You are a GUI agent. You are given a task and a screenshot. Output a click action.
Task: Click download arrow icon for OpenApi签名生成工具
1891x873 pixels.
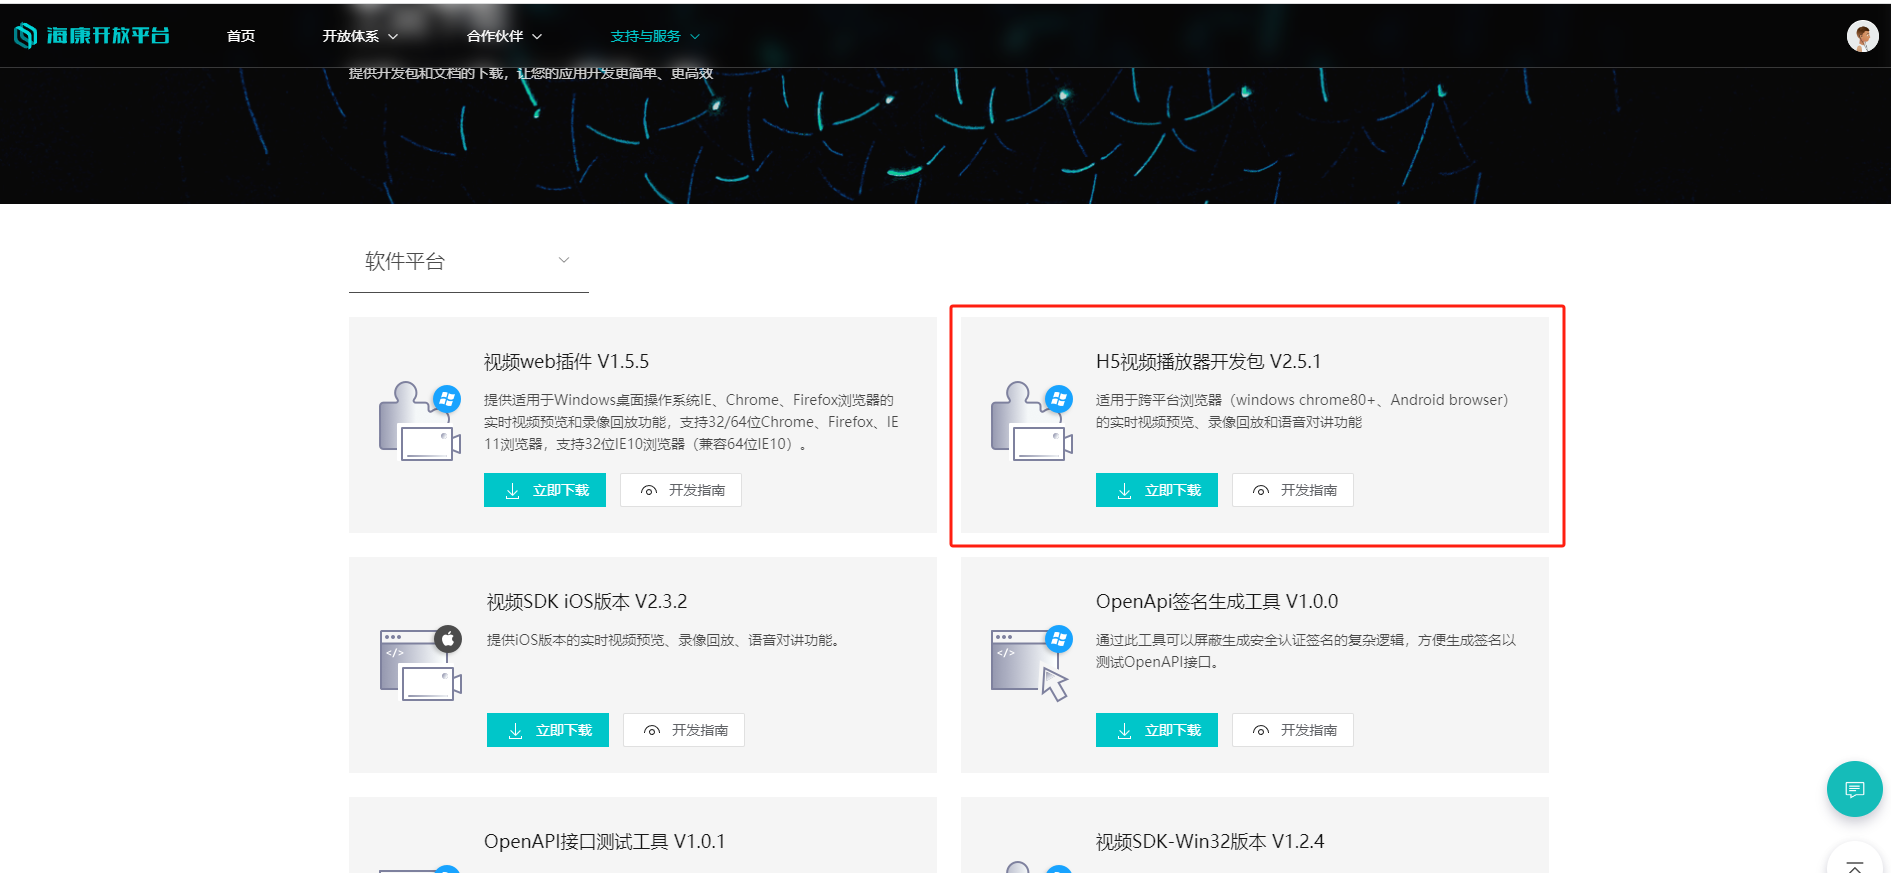[1124, 731]
